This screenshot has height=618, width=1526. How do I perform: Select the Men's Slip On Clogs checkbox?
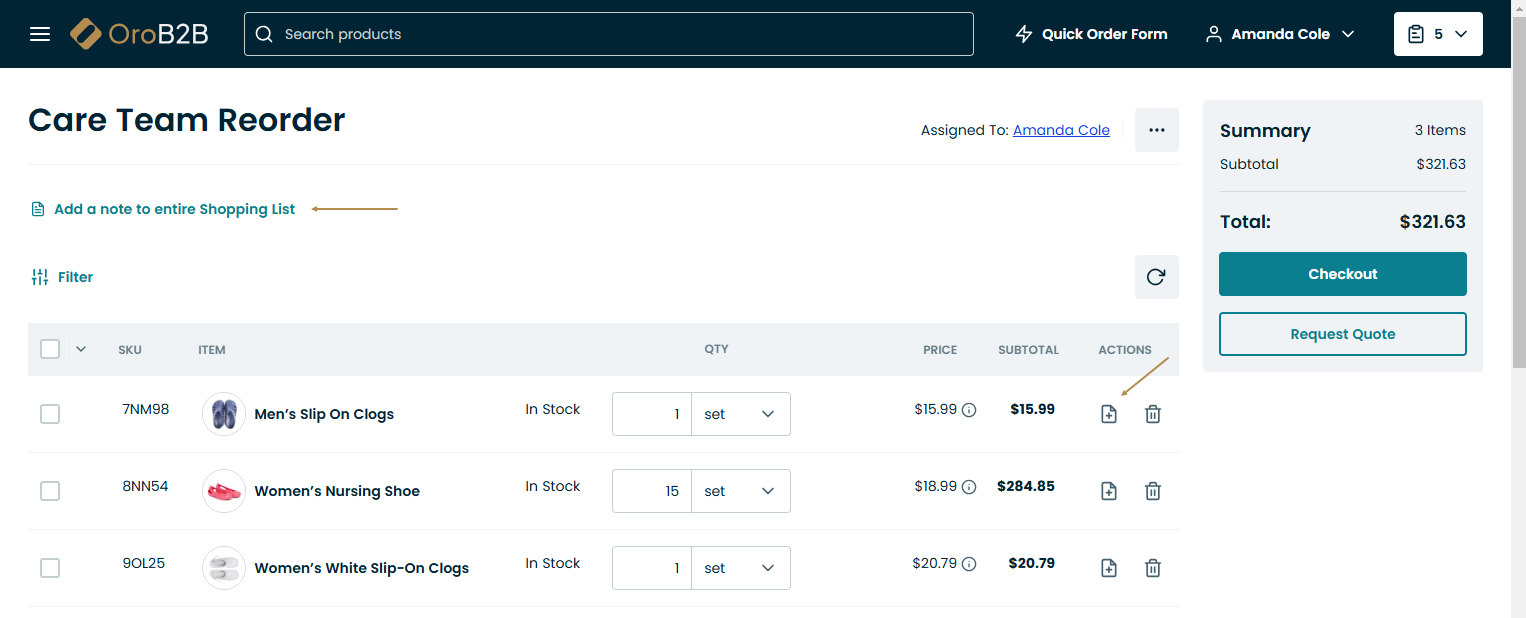50,414
